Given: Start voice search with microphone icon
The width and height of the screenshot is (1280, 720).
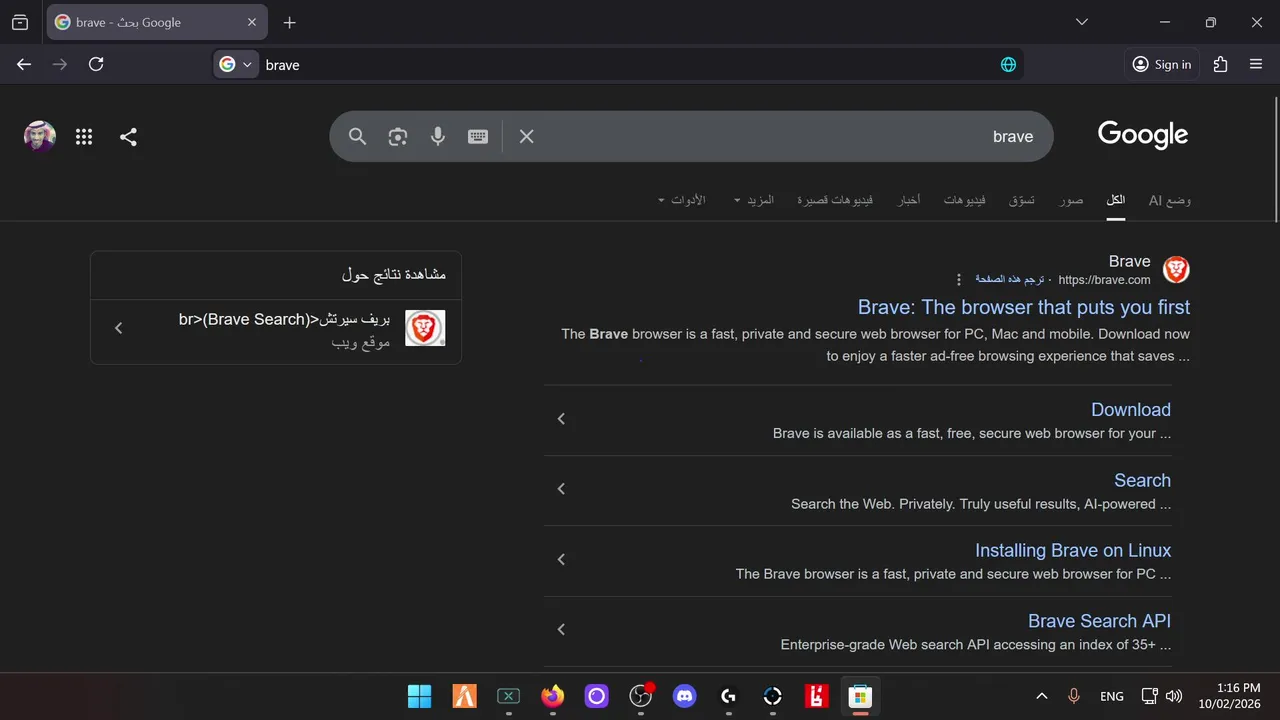Looking at the screenshot, I should point(438,137).
